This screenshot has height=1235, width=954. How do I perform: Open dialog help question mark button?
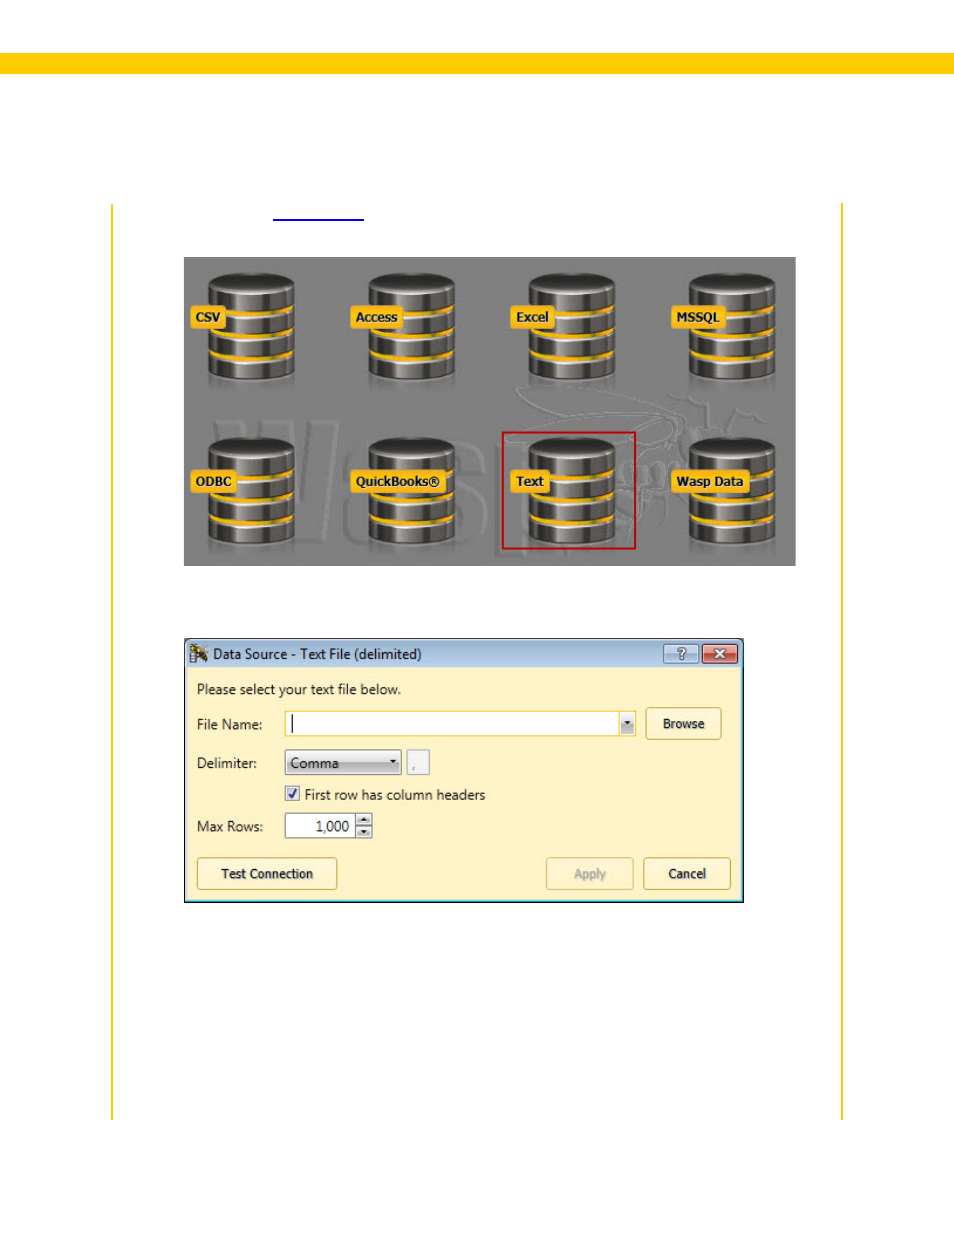(681, 654)
